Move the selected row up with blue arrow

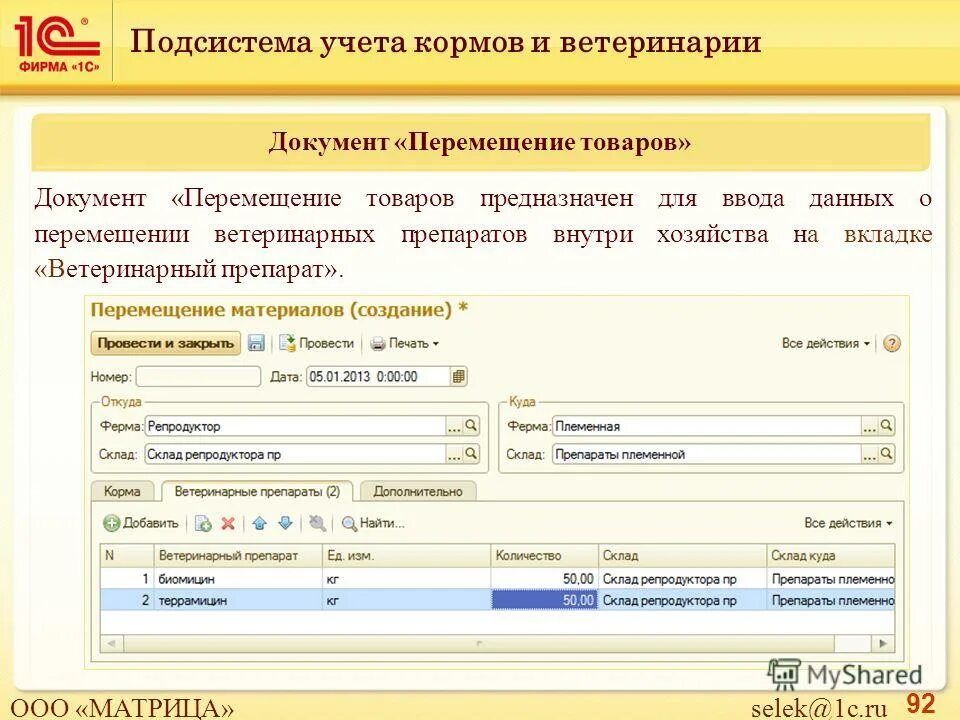click(260, 522)
